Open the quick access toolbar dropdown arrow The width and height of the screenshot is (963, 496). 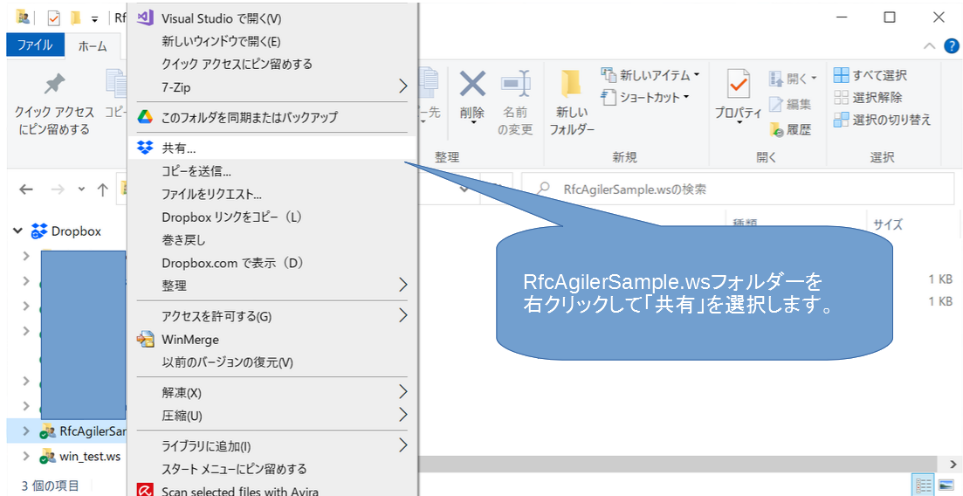tap(94, 19)
